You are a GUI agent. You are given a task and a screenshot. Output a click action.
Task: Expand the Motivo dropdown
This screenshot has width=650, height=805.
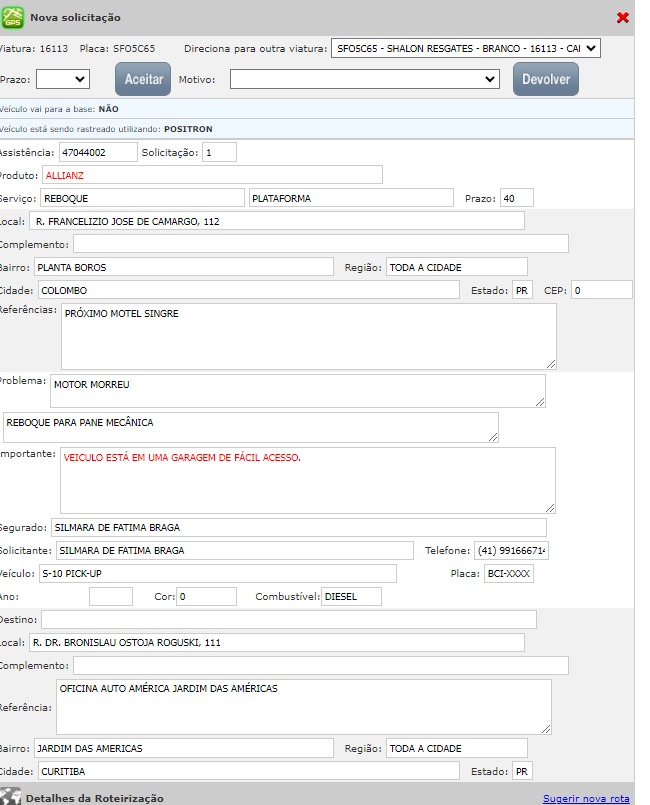[365, 79]
